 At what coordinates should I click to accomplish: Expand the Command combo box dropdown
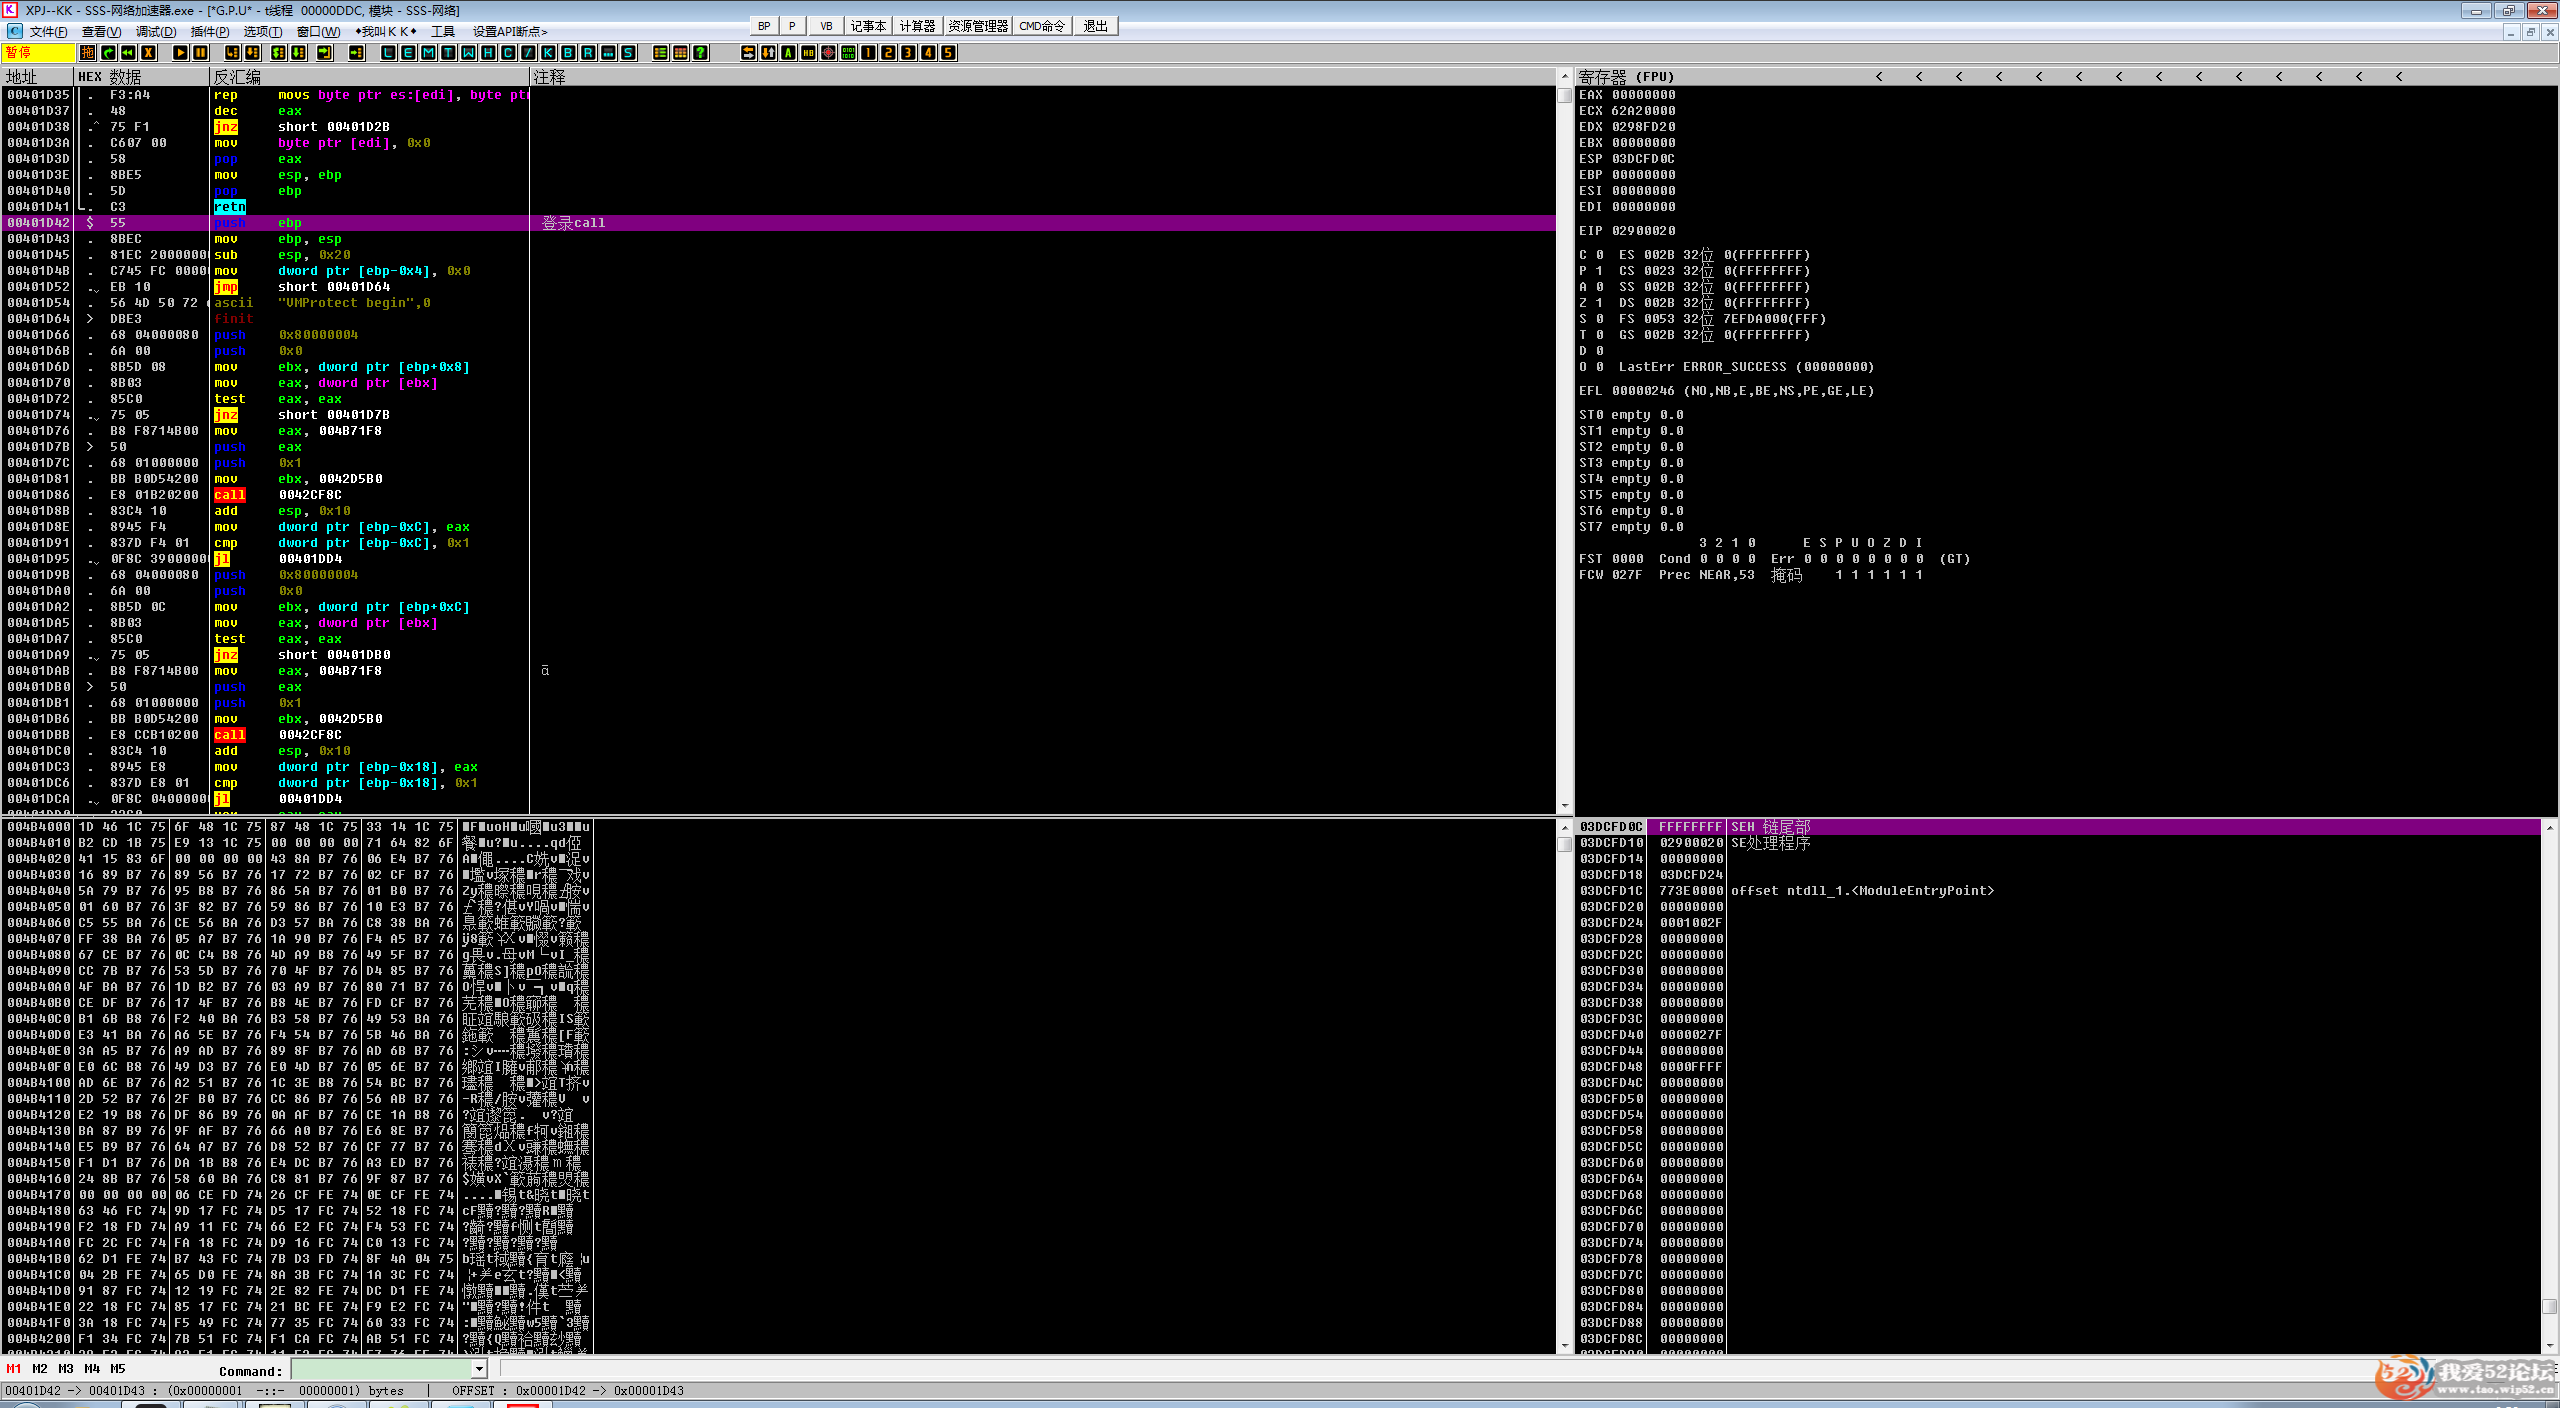coord(479,1370)
